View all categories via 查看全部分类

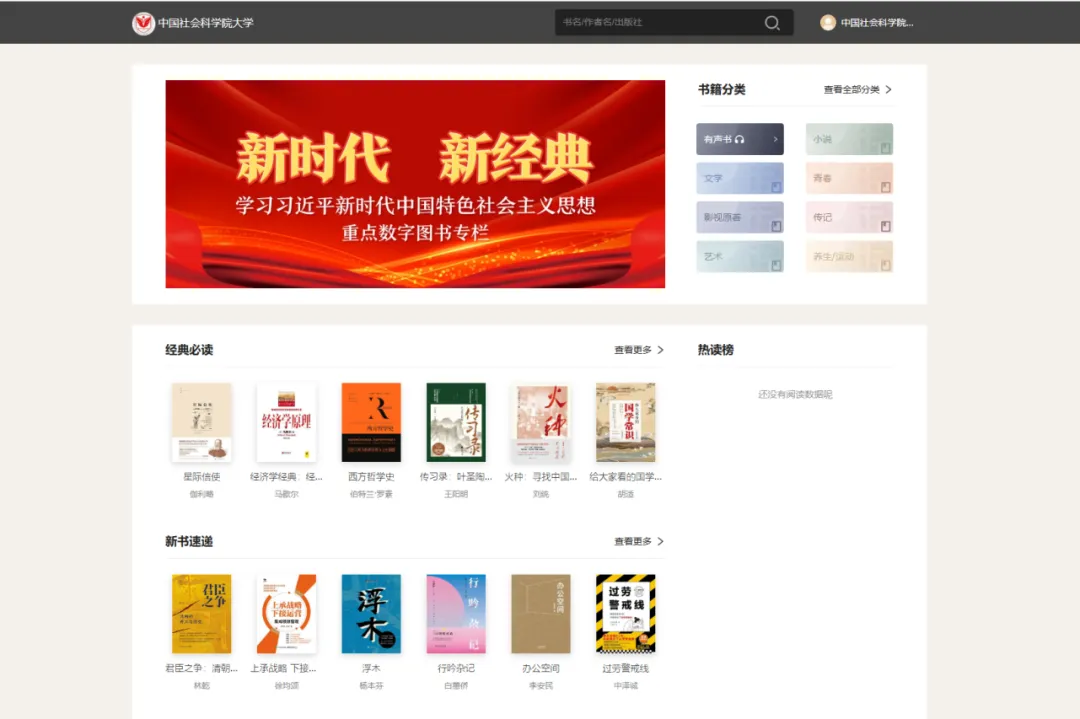[x=851, y=90]
